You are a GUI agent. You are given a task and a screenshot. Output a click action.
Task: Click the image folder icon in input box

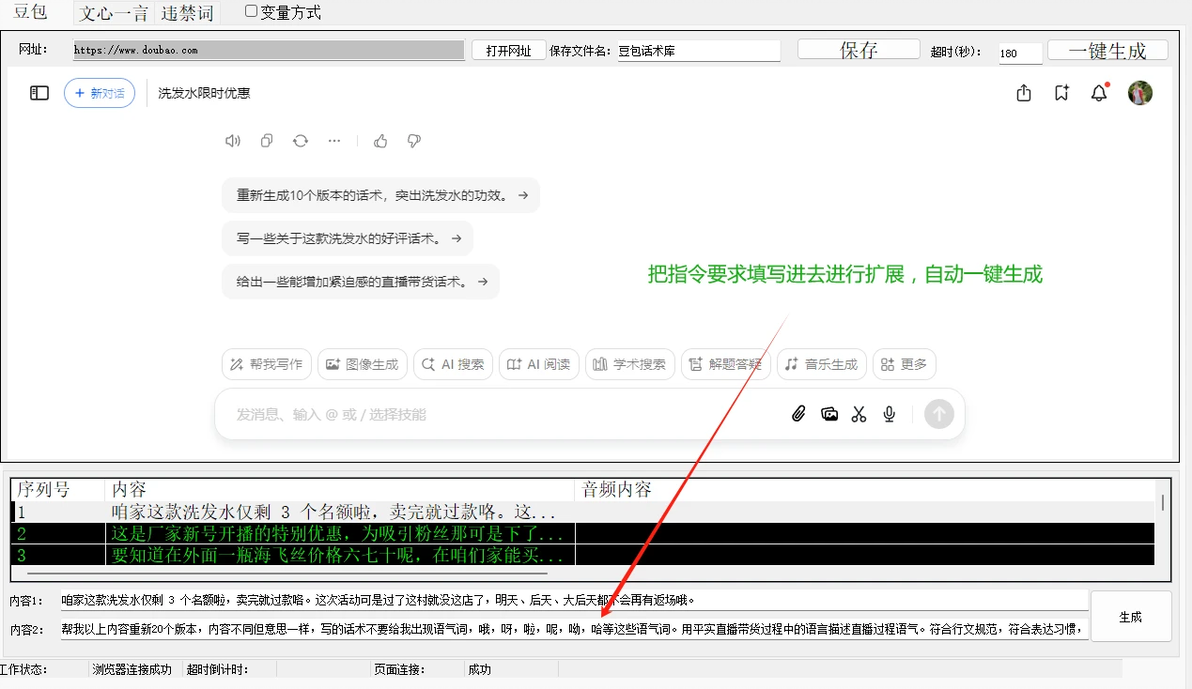click(x=829, y=414)
